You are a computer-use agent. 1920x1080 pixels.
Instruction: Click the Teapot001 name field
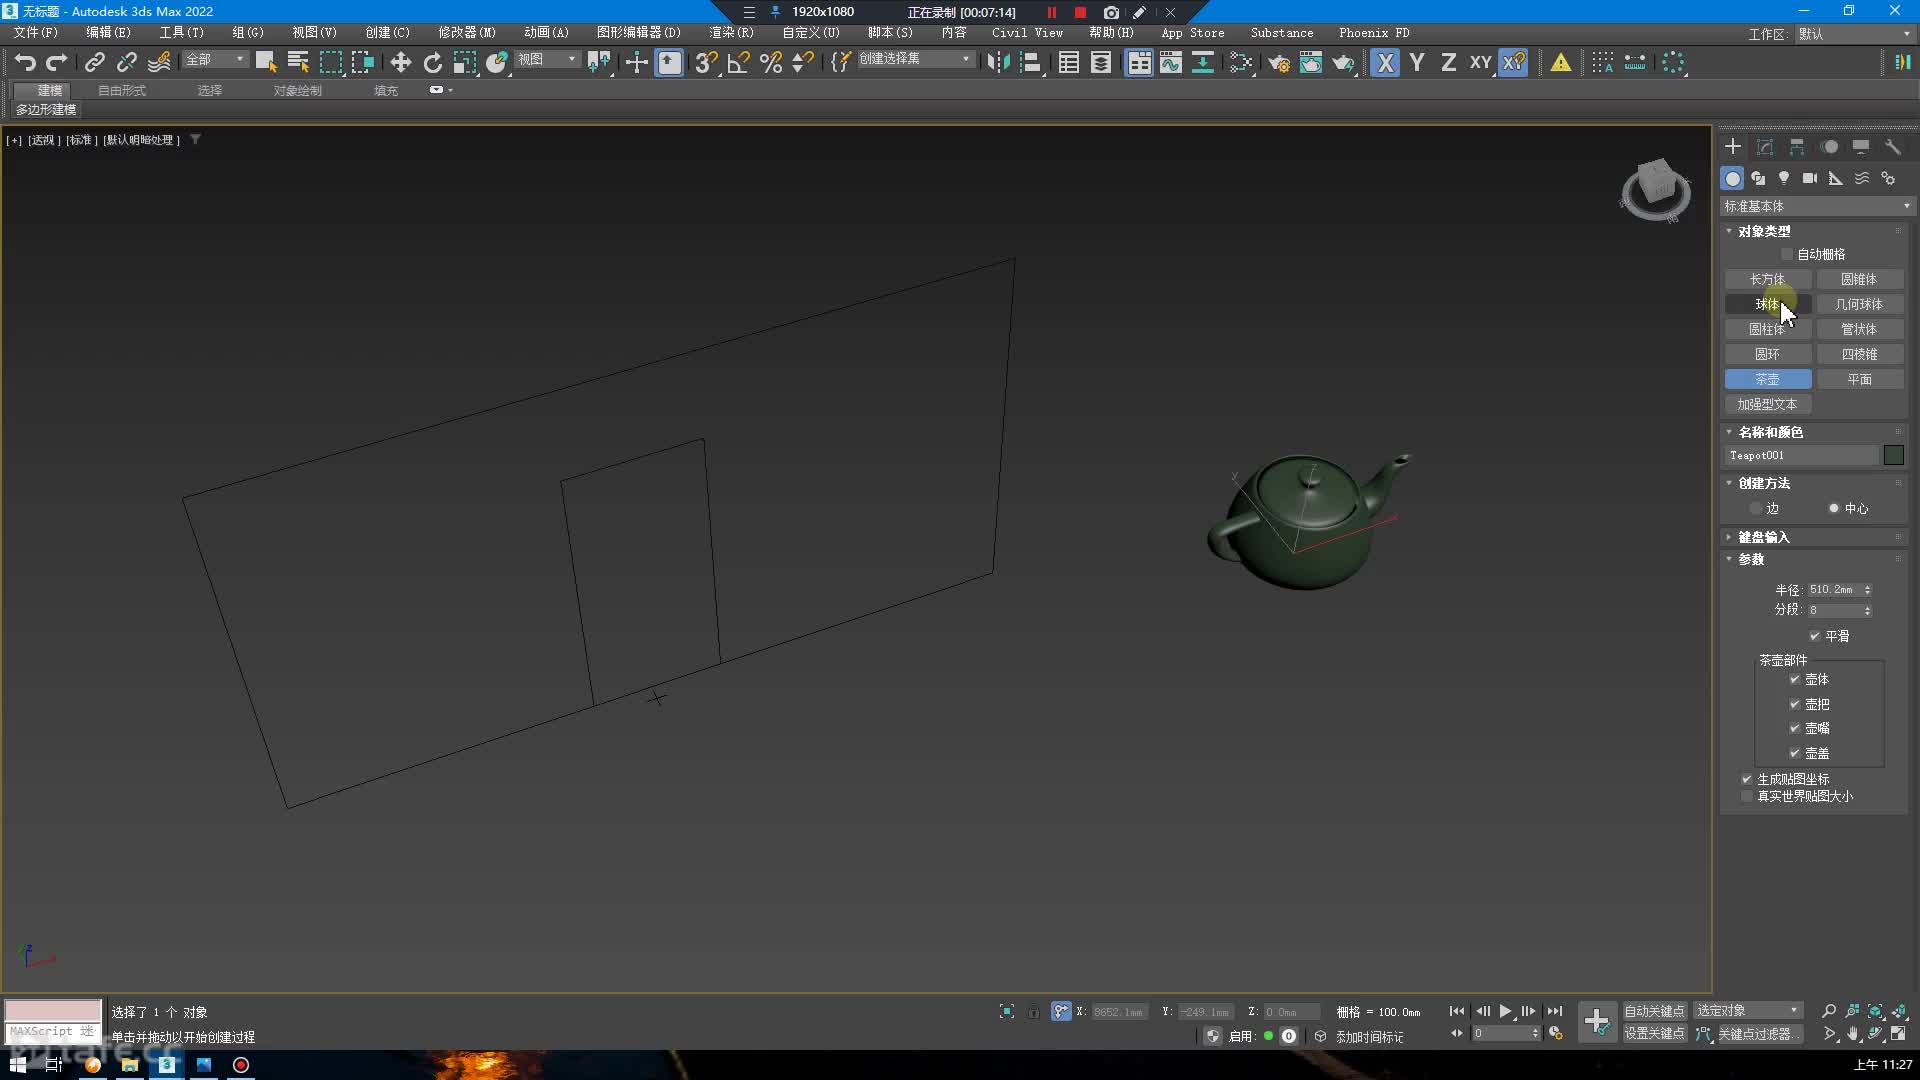click(x=1802, y=455)
